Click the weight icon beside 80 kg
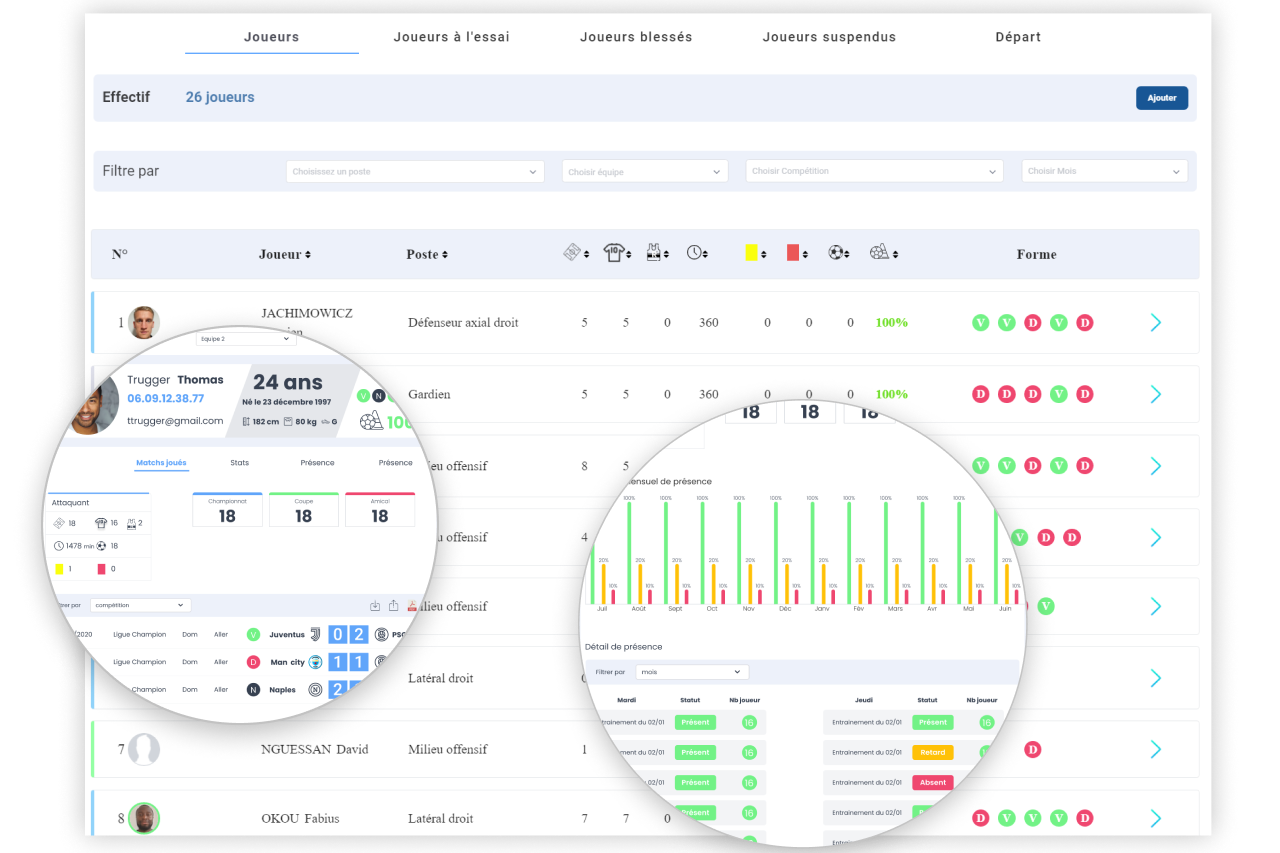The height and width of the screenshot is (853, 1280). [x=288, y=422]
